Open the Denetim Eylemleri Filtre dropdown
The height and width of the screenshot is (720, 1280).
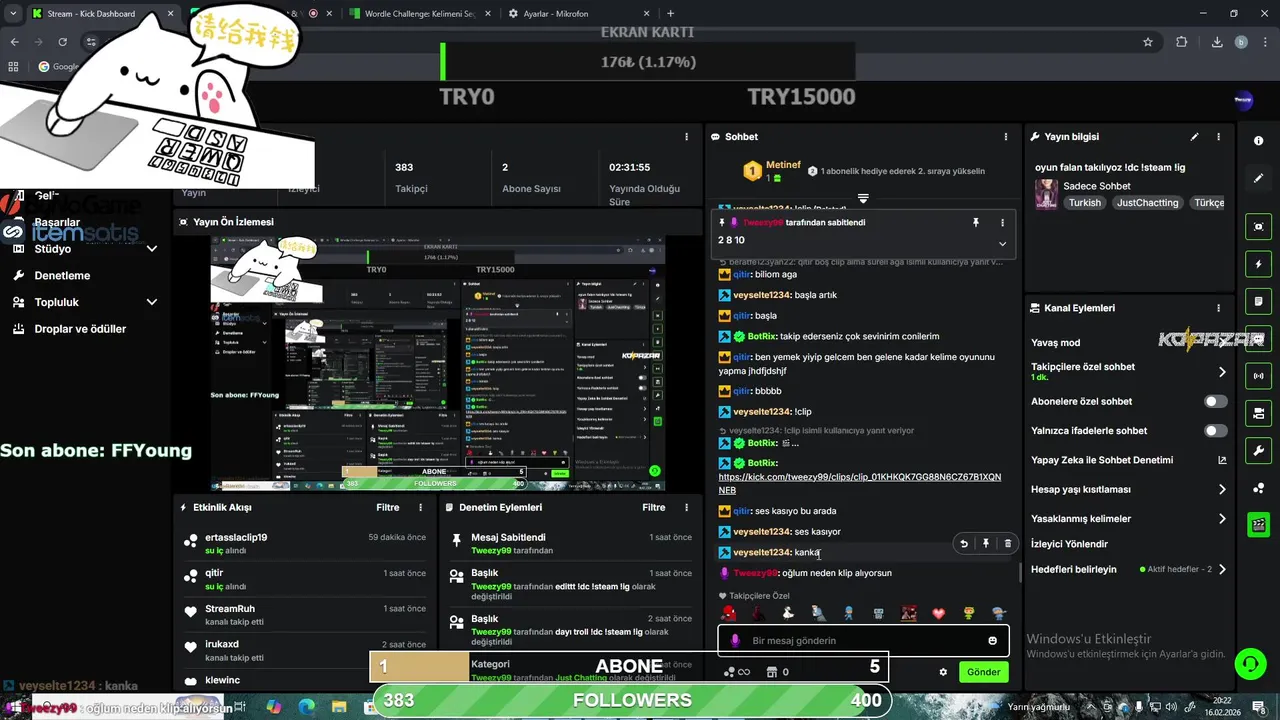[x=653, y=508]
